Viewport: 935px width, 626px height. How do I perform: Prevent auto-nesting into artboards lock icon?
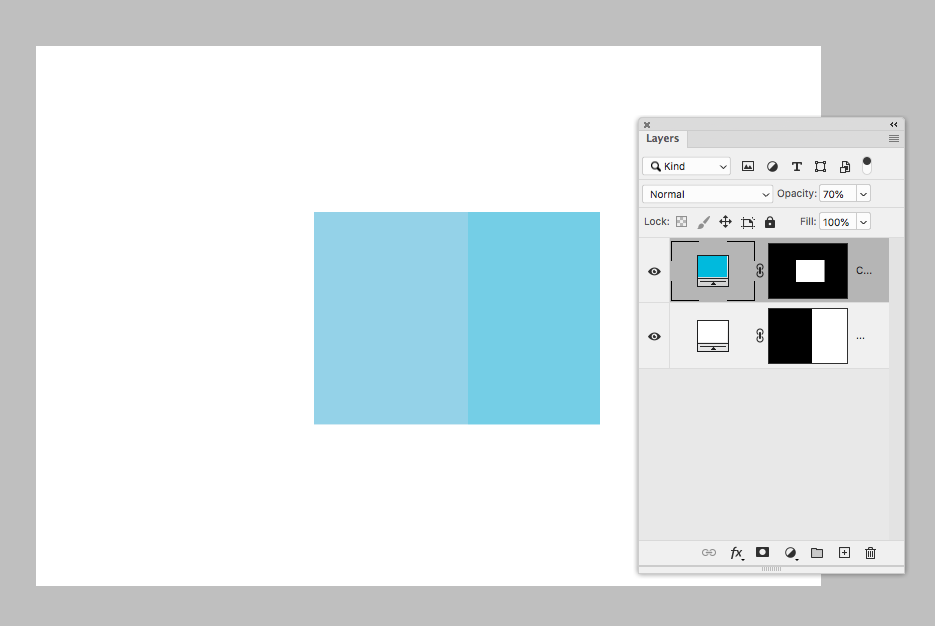point(748,222)
